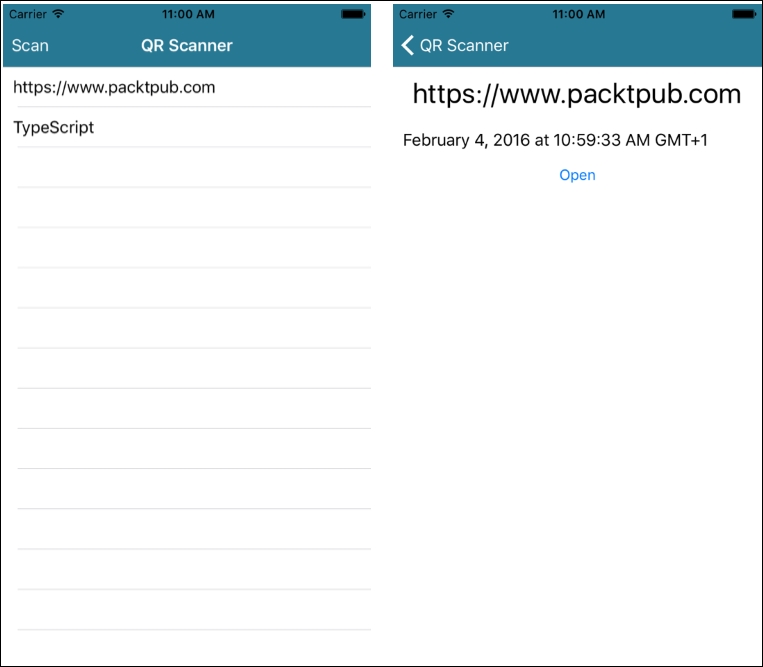Tap the Wi-Fi icon on the list screen
Viewport: 763px width, 667px height.
58,14
